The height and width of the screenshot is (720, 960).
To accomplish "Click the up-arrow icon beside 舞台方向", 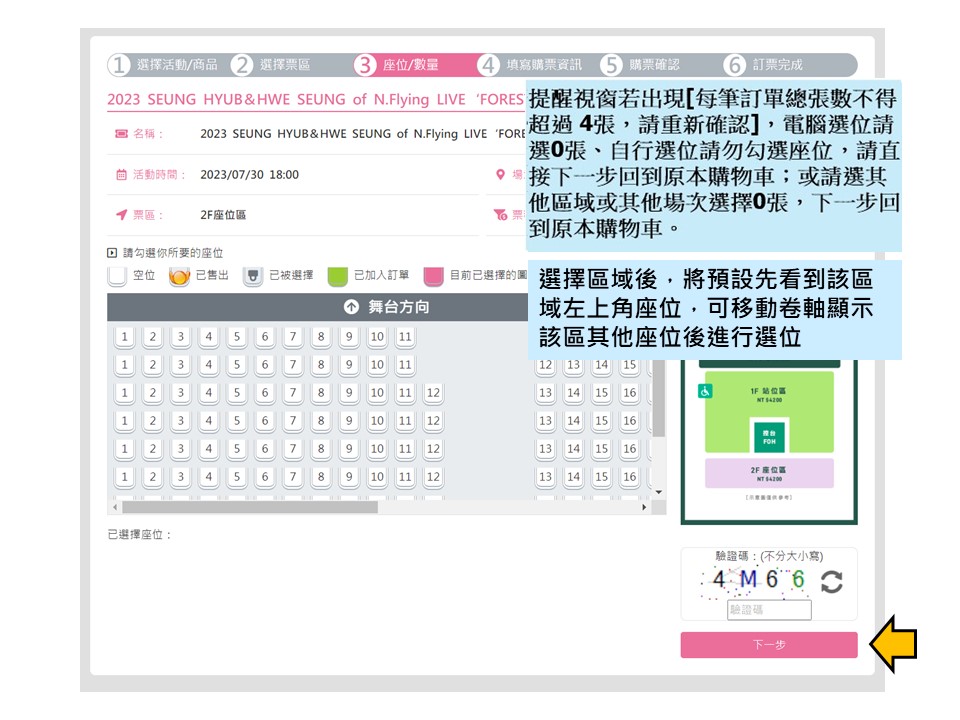I will (351, 307).
